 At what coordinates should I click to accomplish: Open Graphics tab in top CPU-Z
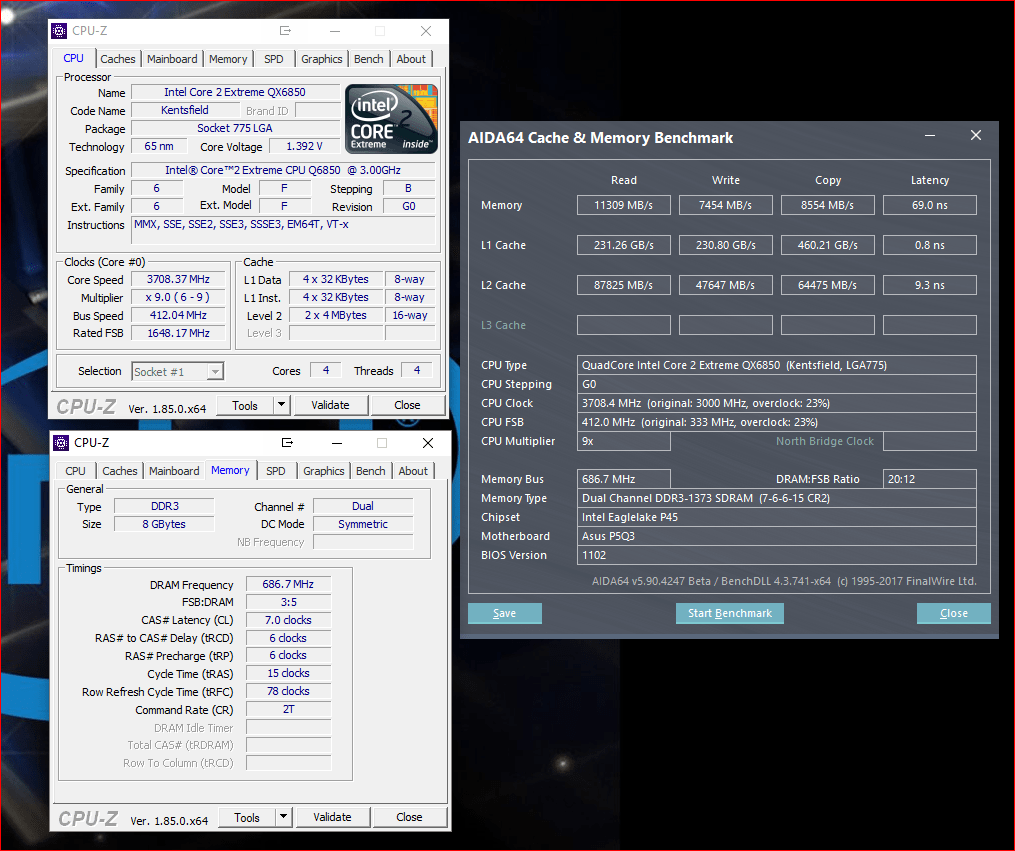(322, 59)
